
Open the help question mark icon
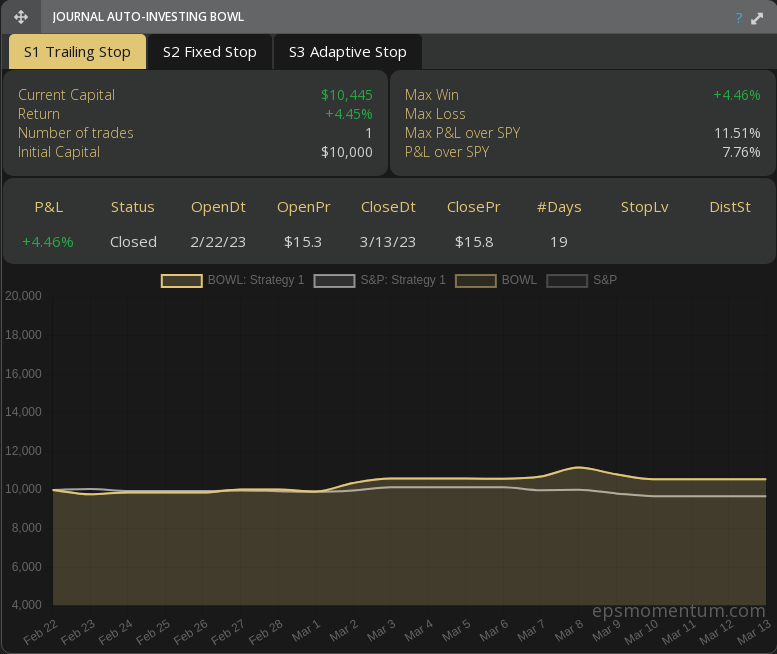tap(739, 18)
